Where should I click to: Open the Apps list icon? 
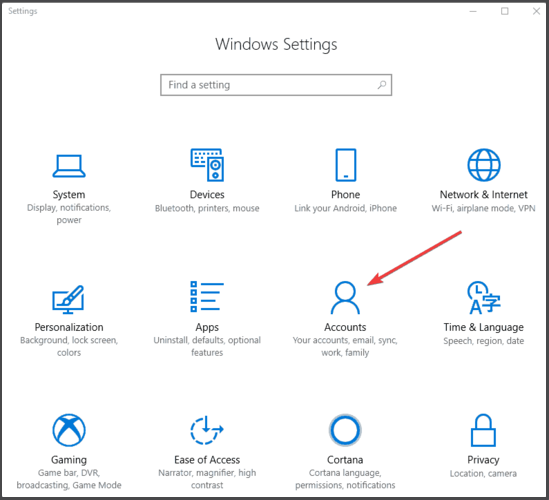tap(207, 296)
